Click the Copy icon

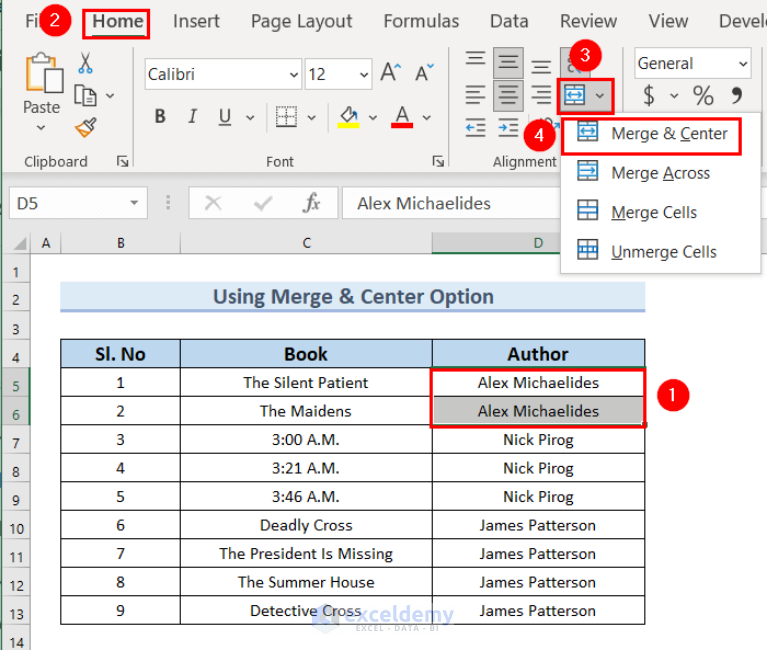point(85,95)
